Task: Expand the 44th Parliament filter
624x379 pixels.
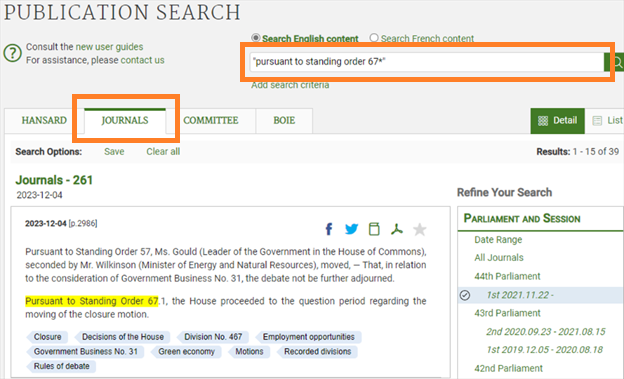Action: [507, 276]
